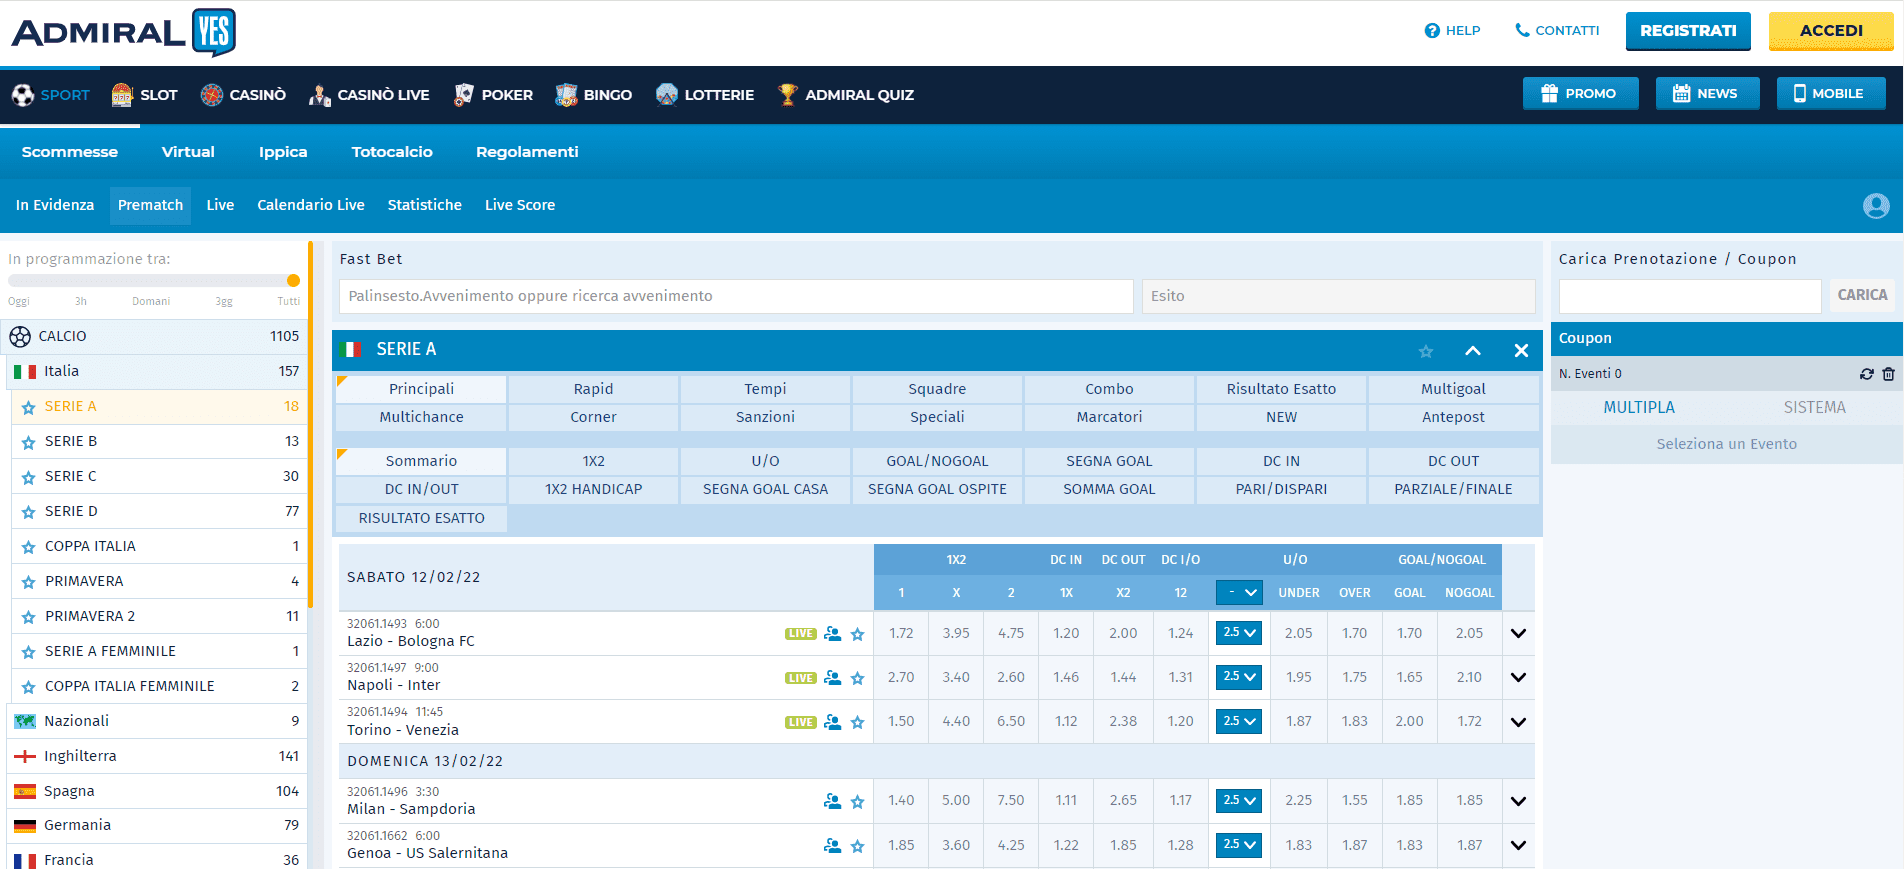Toggle favorite star for PRIMAVERA league
Viewport: 1904px width, 869px height.
click(x=28, y=582)
